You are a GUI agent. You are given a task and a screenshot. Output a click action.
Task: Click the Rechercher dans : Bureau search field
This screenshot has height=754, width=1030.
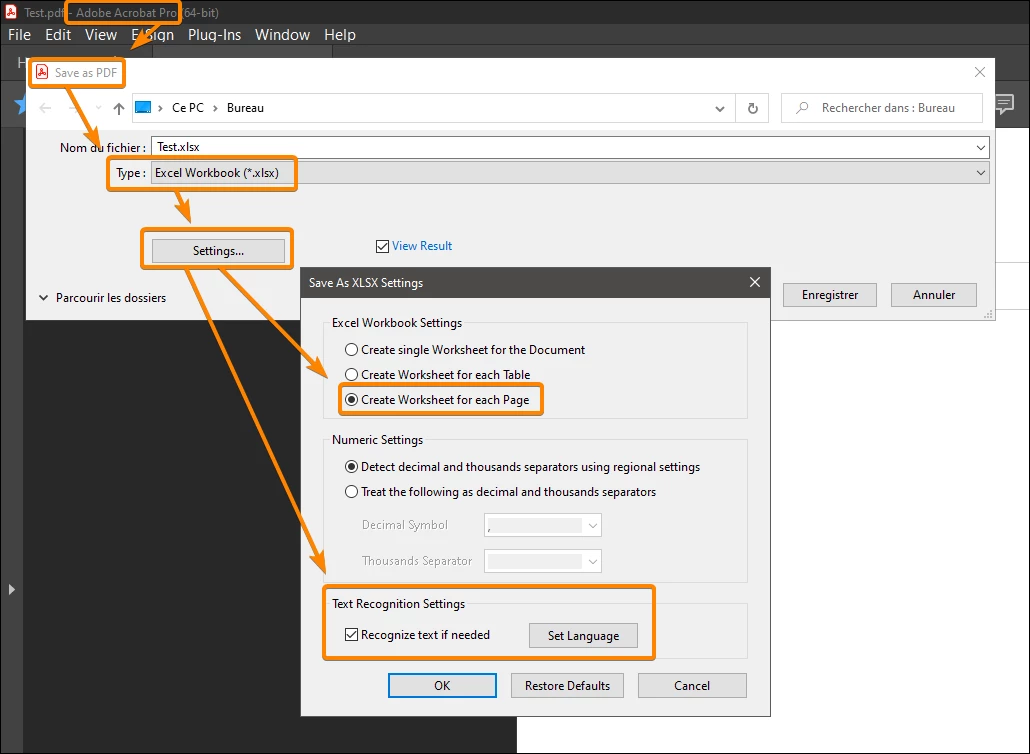(x=882, y=108)
